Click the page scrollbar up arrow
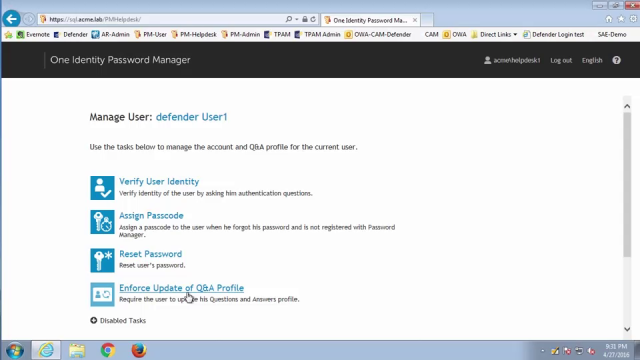The image size is (640, 360). [x=627, y=106]
